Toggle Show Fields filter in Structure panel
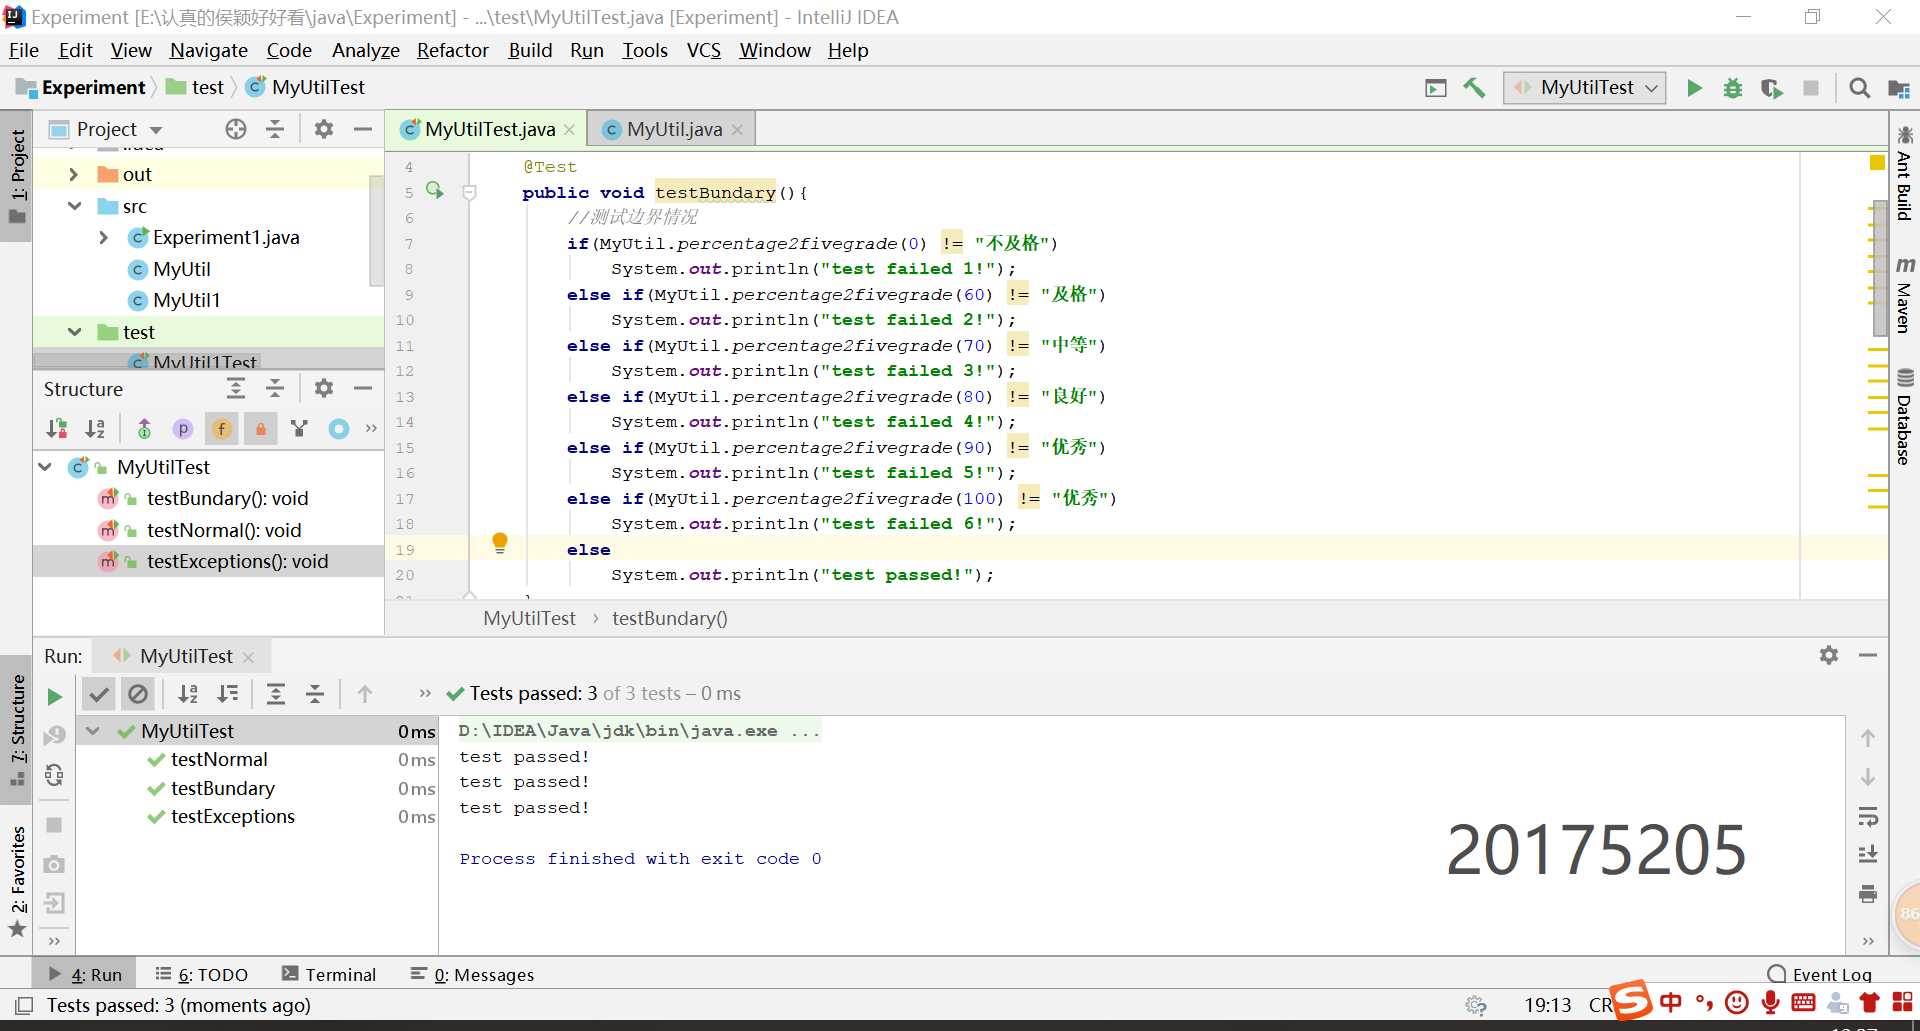Viewport: 1920px width, 1031px height. click(221, 429)
